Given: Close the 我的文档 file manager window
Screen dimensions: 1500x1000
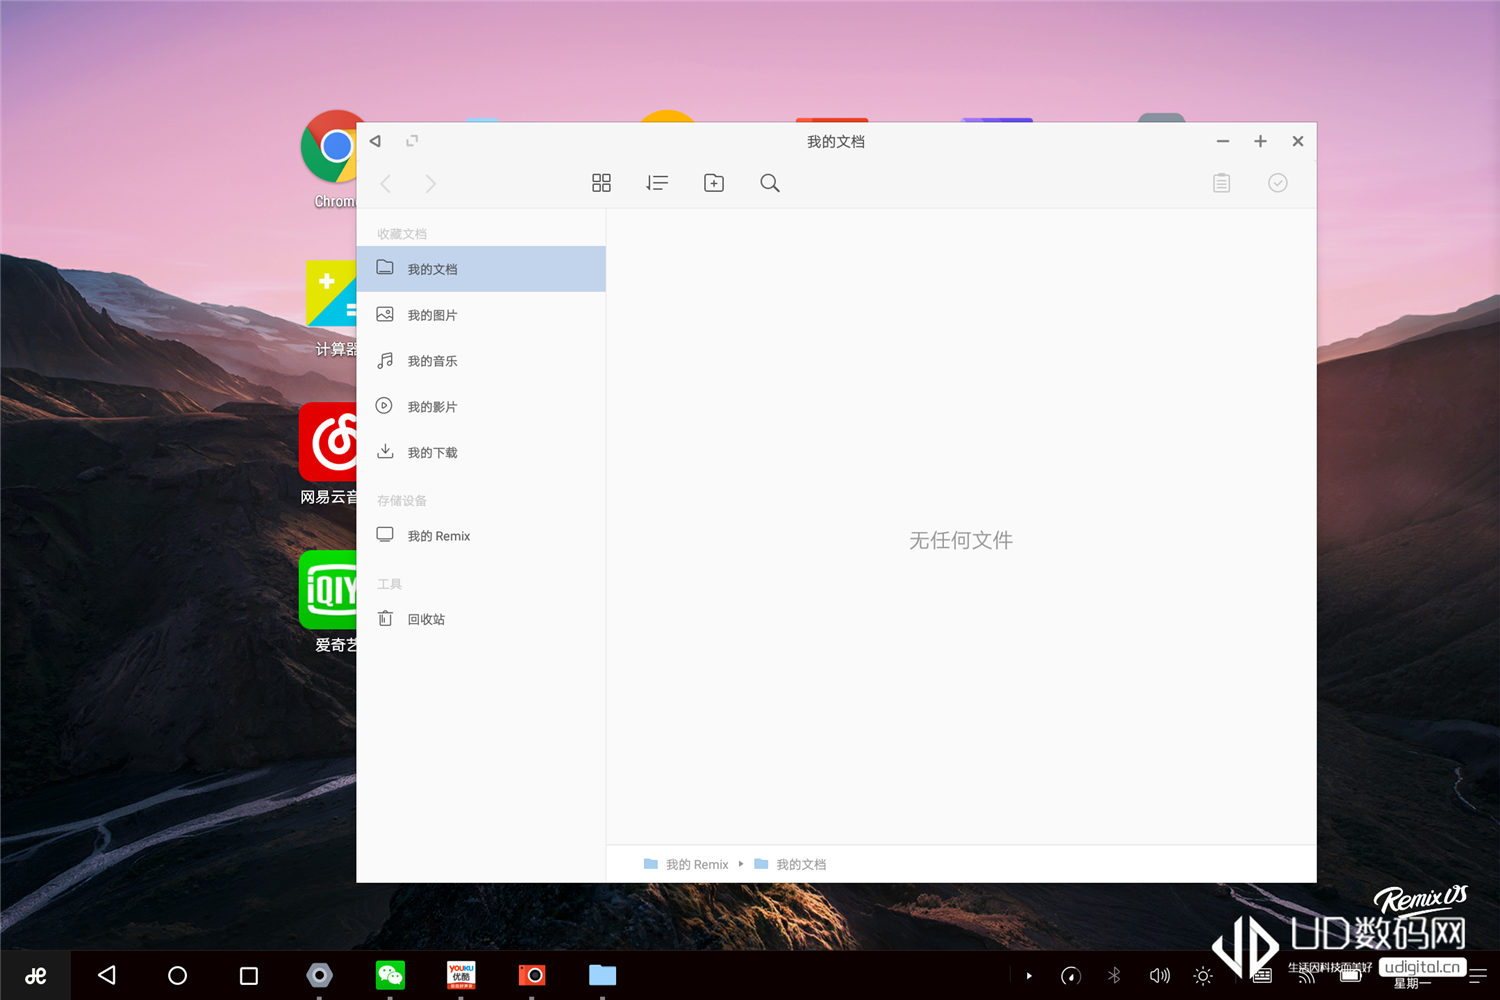Looking at the screenshot, I should pyautogui.click(x=1298, y=141).
